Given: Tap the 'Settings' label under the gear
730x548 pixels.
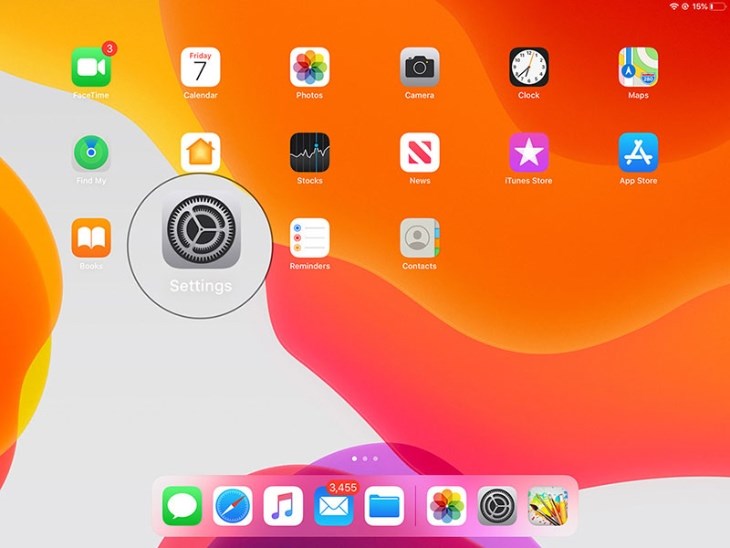Looking at the screenshot, I should click(201, 286).
